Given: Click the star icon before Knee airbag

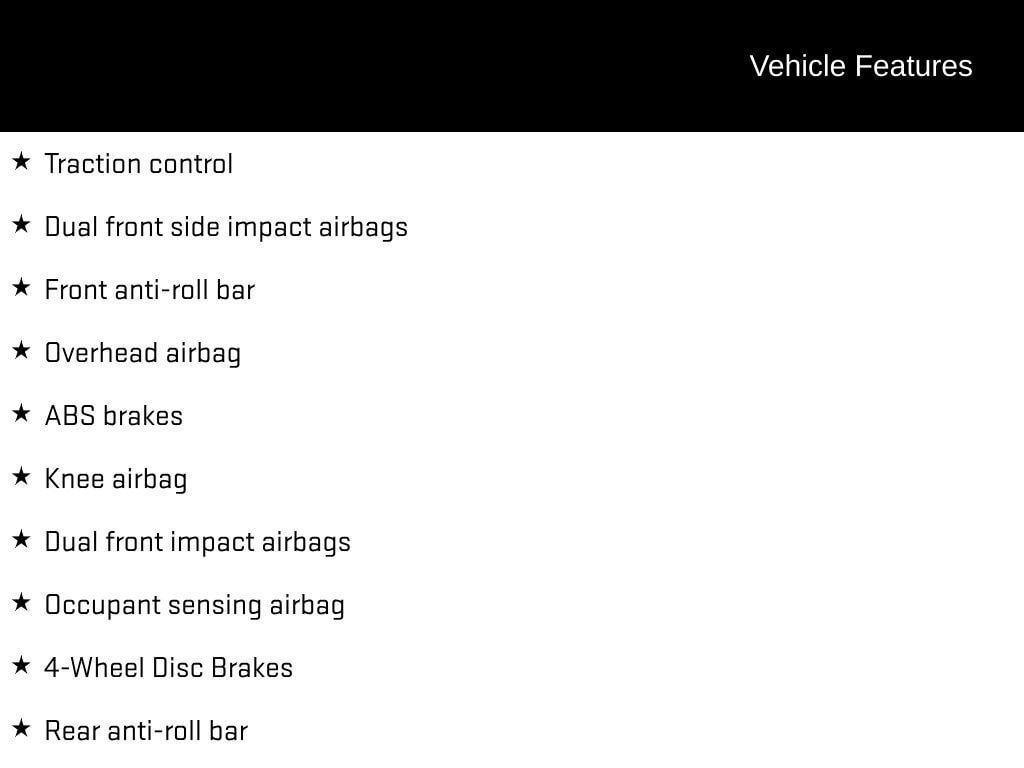Looking at the screenshot, I should coord(21,476).
